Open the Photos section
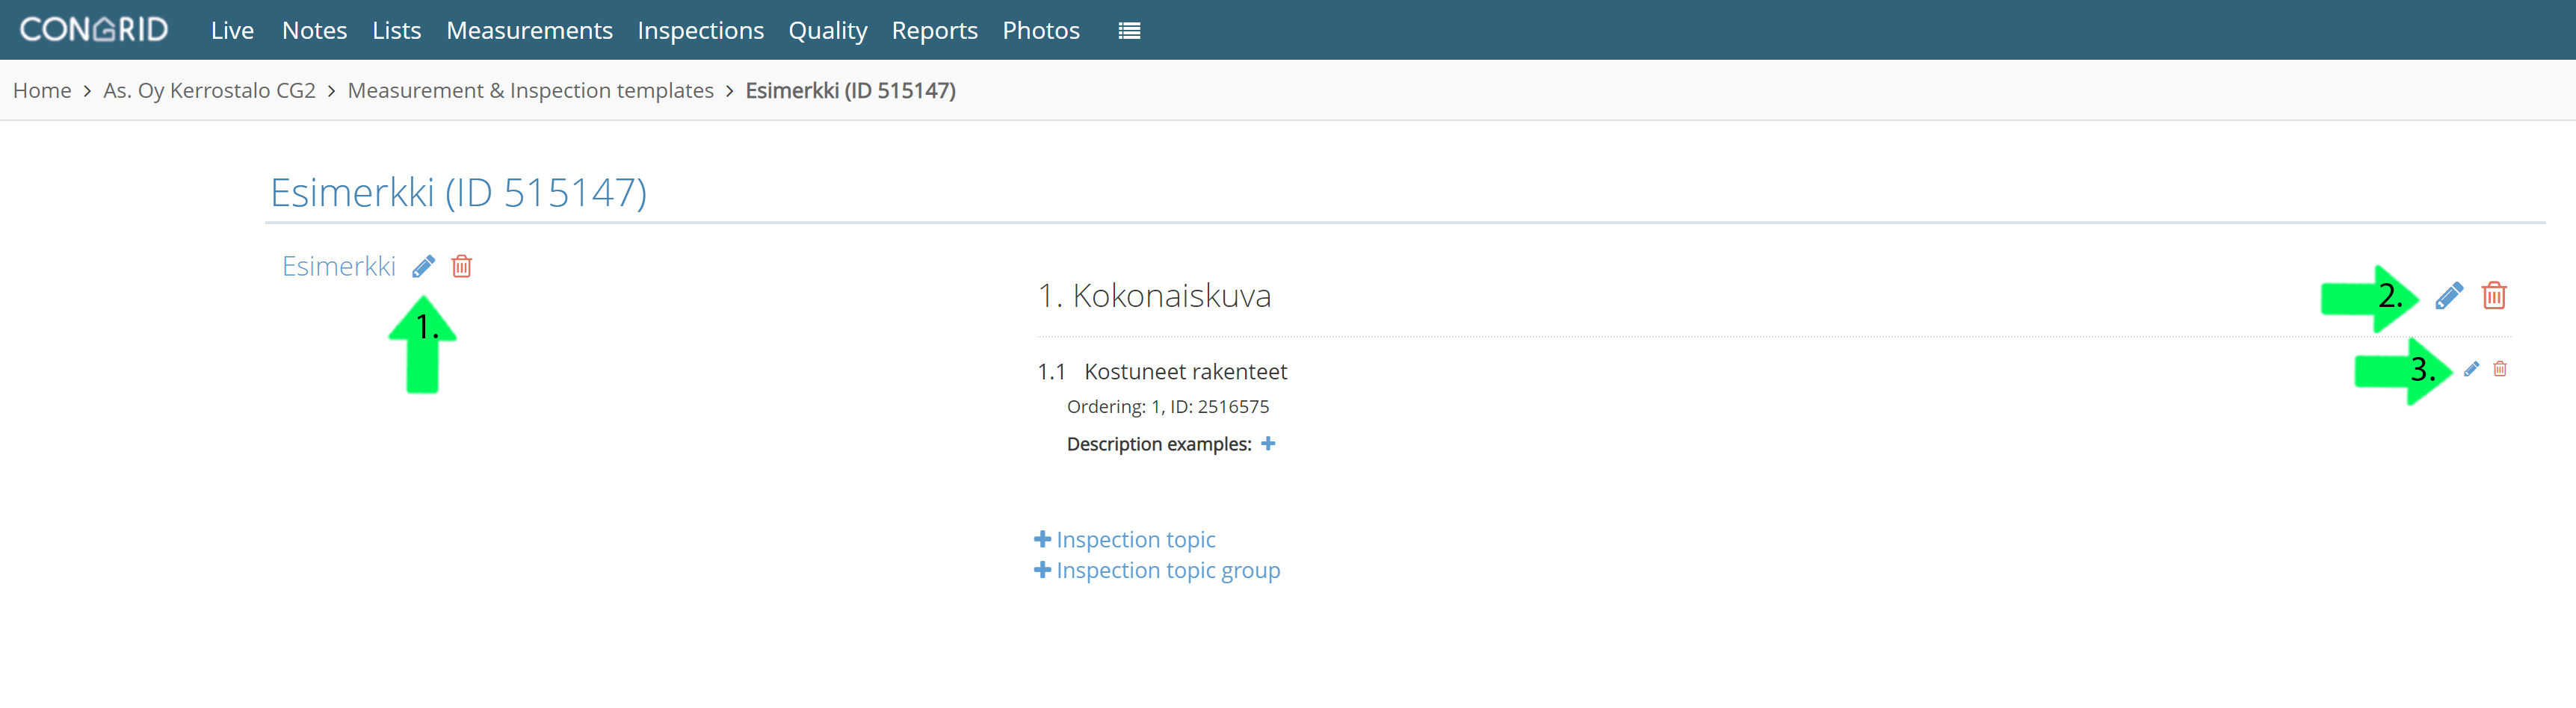This screenshot has width=2576, height=708. click(1040, 31)
